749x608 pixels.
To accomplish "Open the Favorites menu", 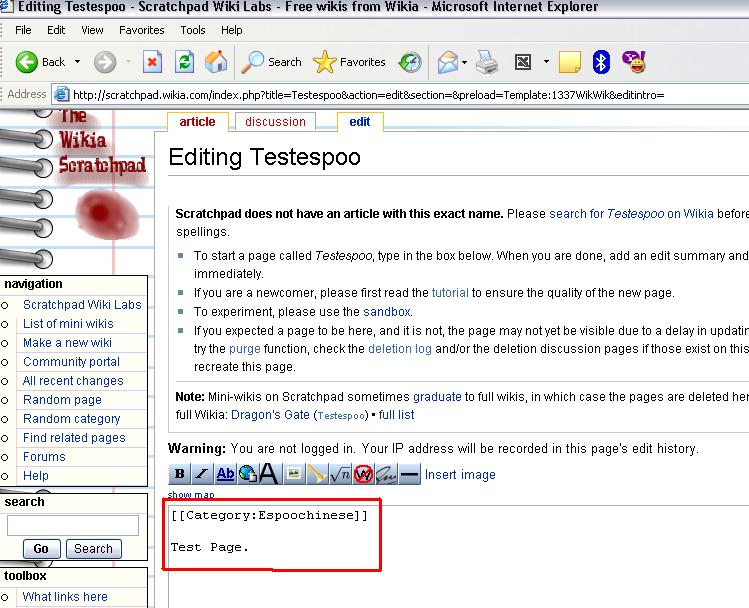I will click(x=141, y=30).
